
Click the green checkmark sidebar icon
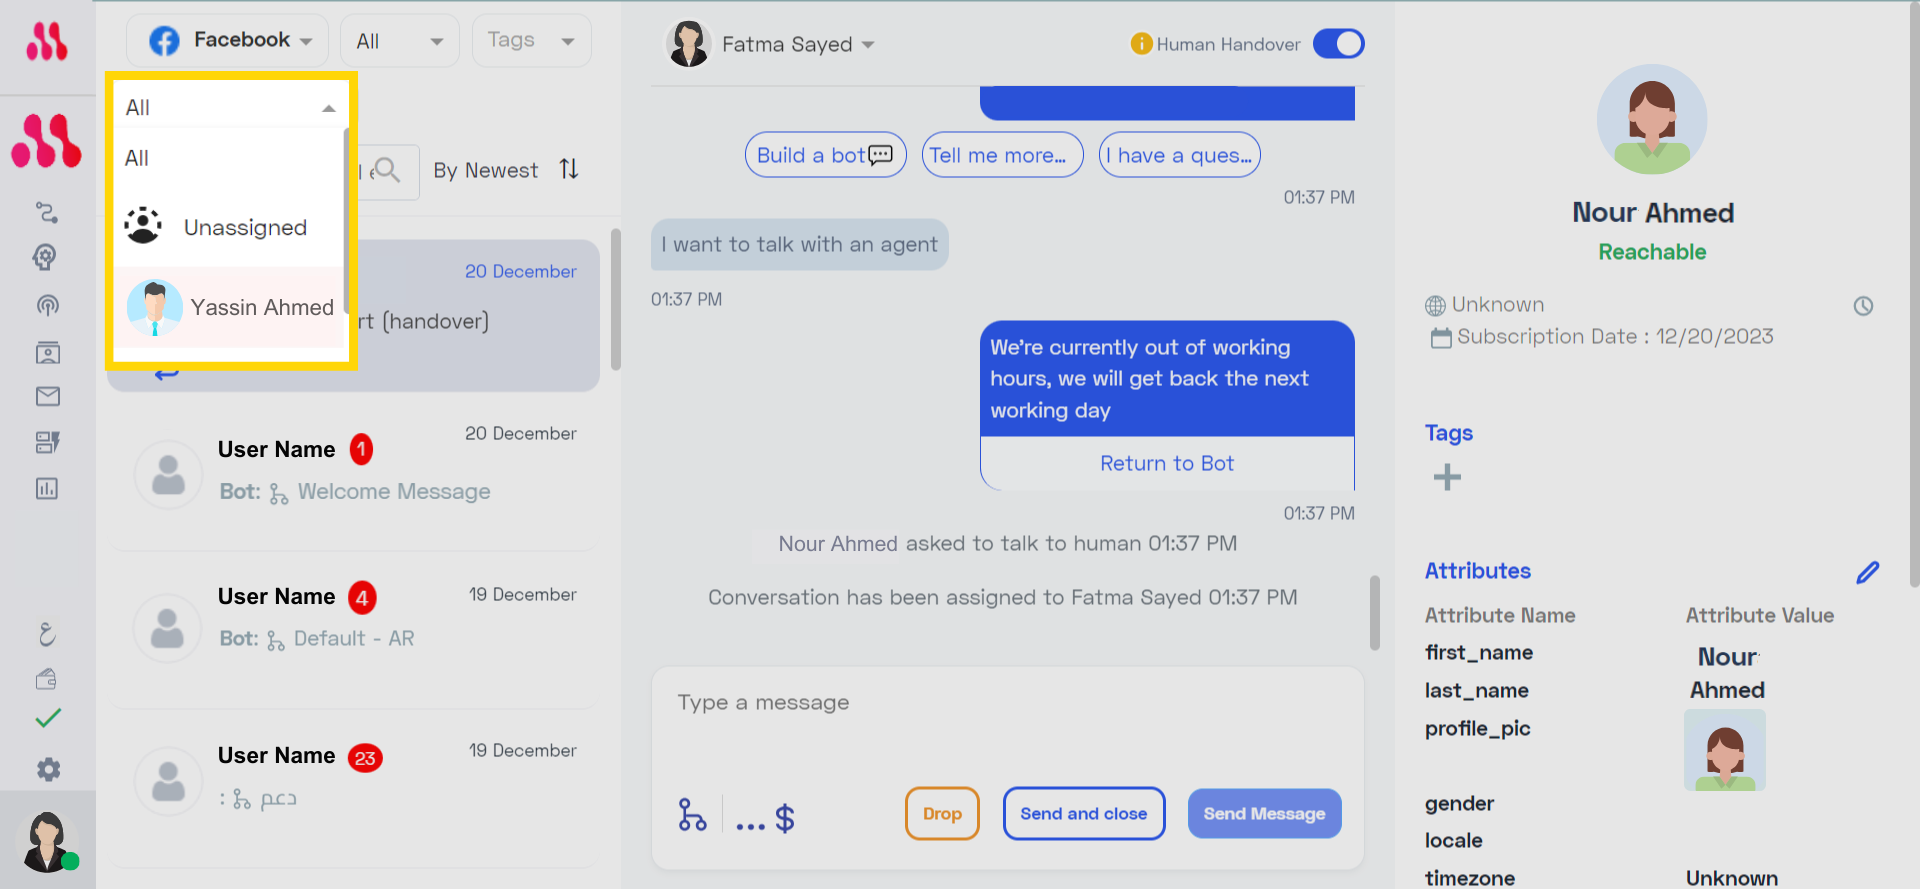[48, 718]
